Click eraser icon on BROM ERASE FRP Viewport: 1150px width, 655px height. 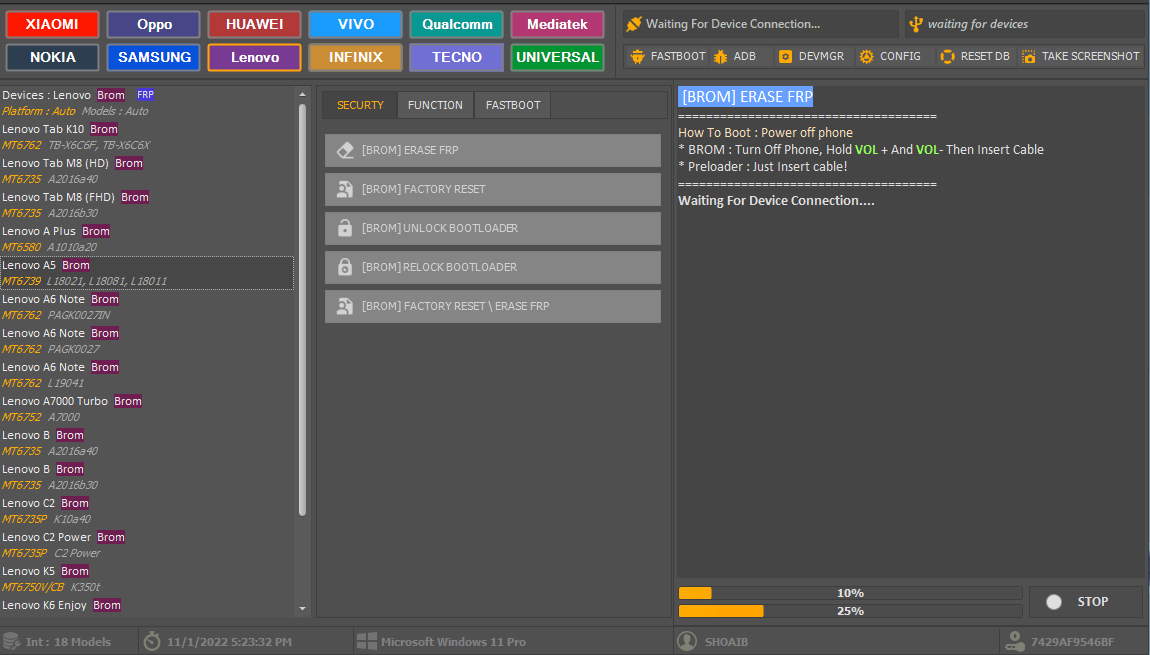[345, 150]
